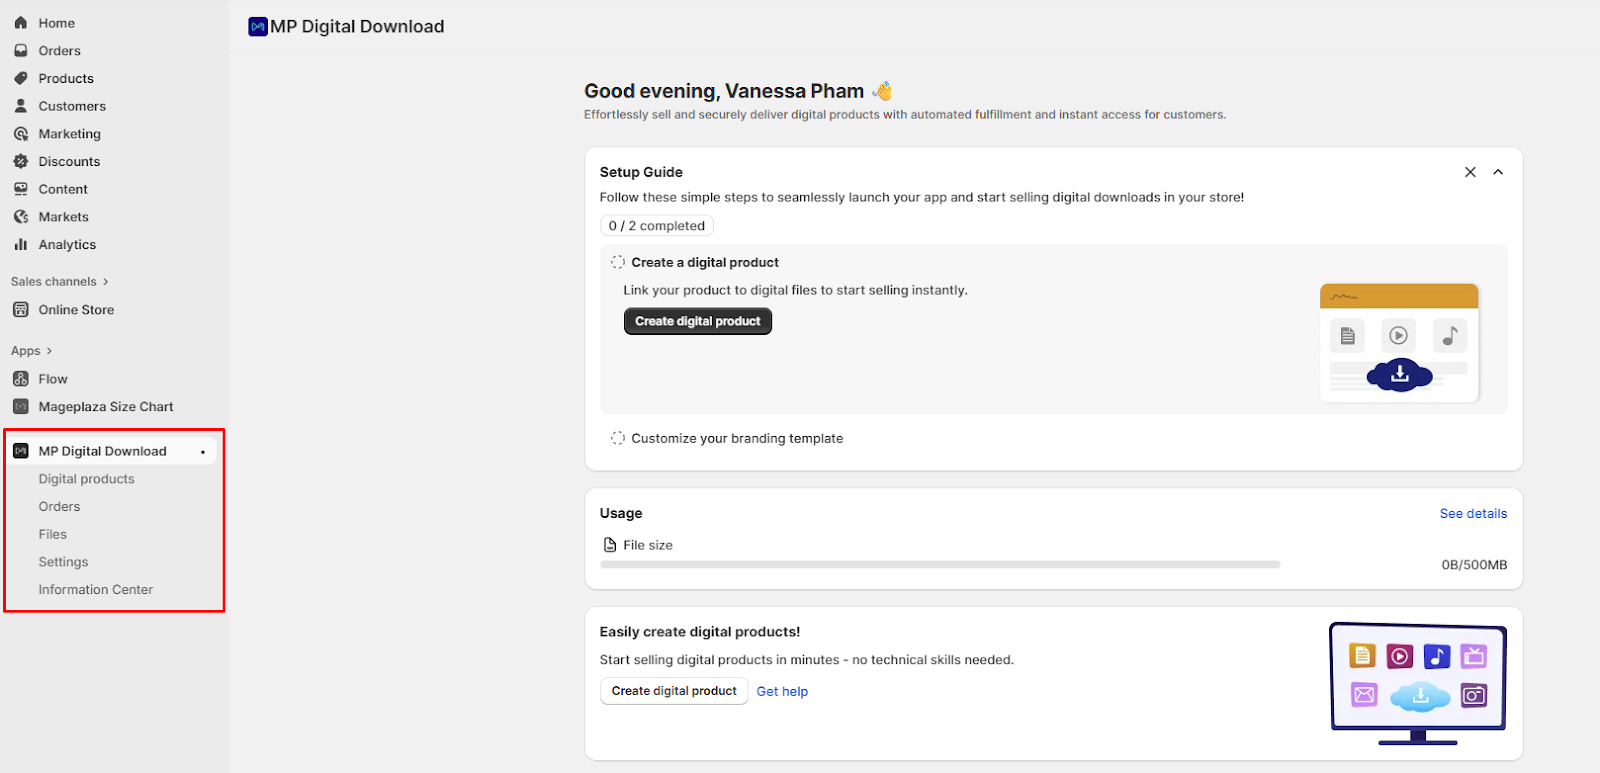Viewport: 1600px width, 773px height.
Task: Click the Marketing target icon
Action: pos(21,134)
